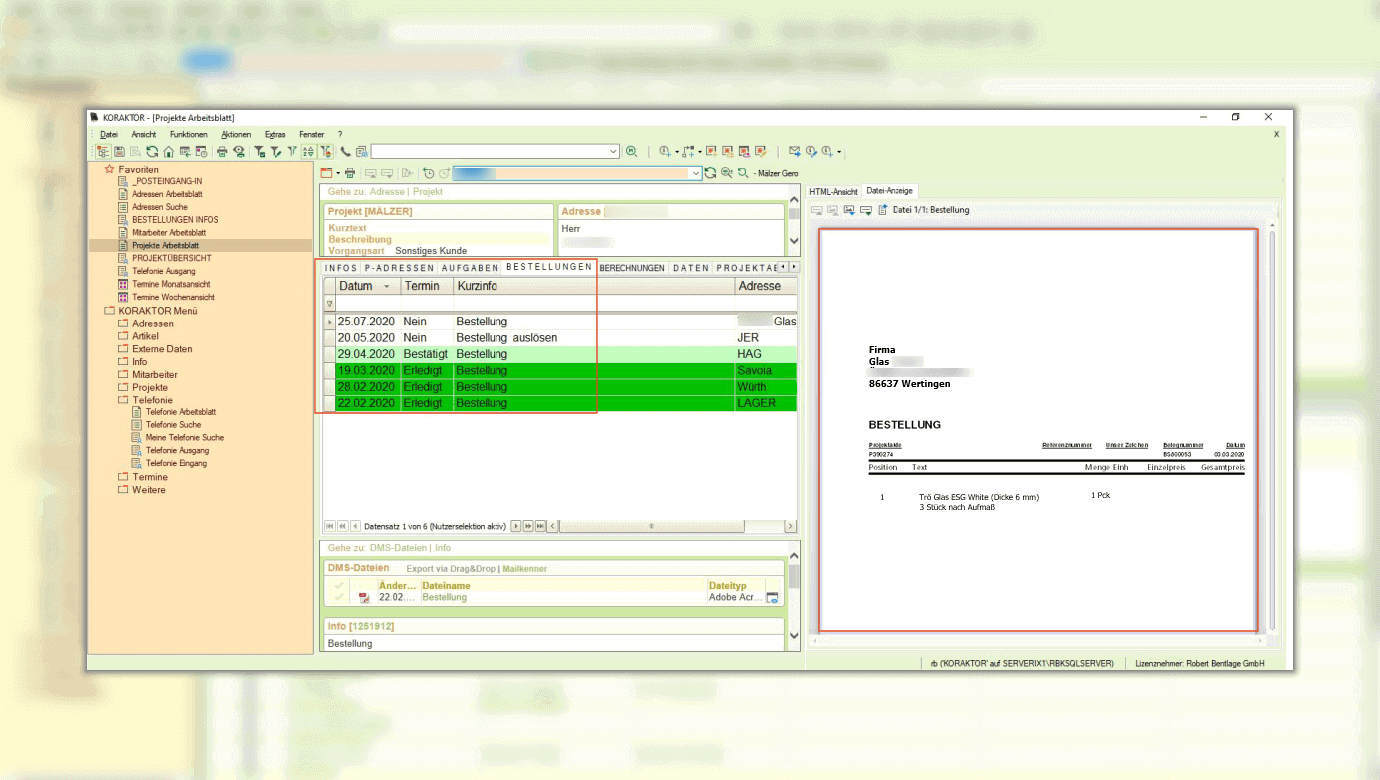
Task: Click the refresh arrows icon in main toolbar
Action: pos(152,152)
